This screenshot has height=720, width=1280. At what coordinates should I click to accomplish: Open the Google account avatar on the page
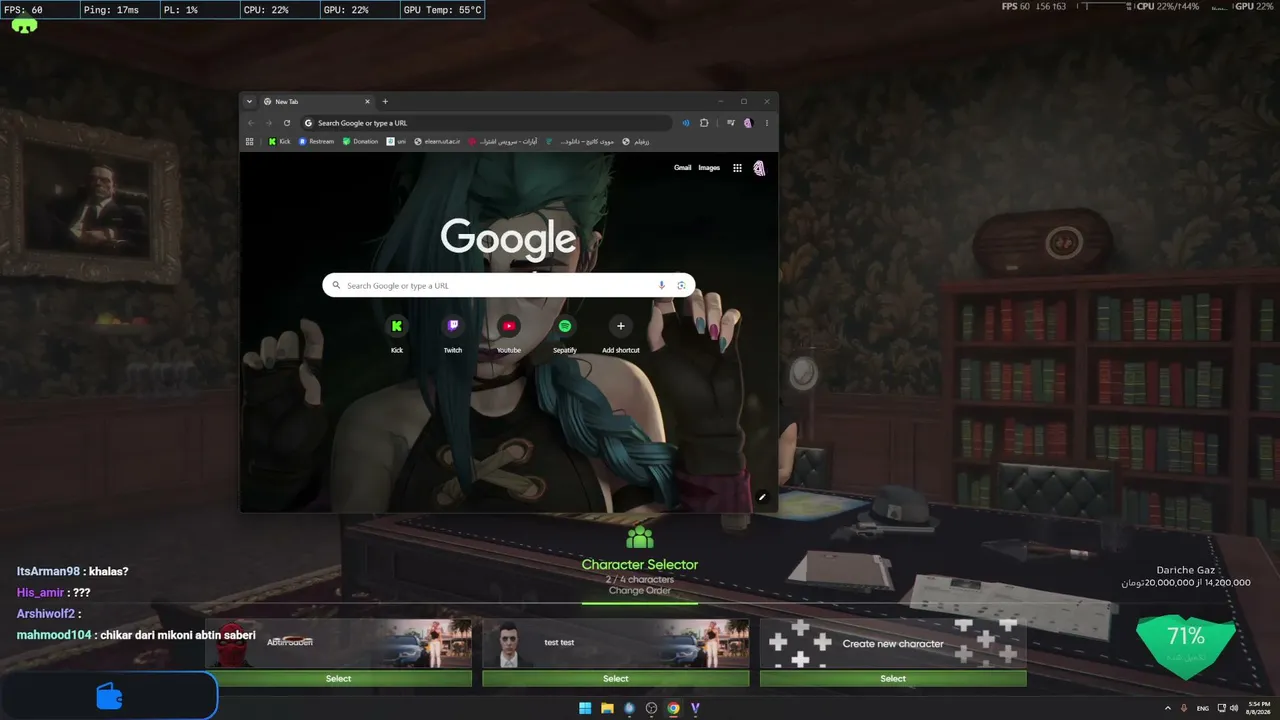point(759,168)
